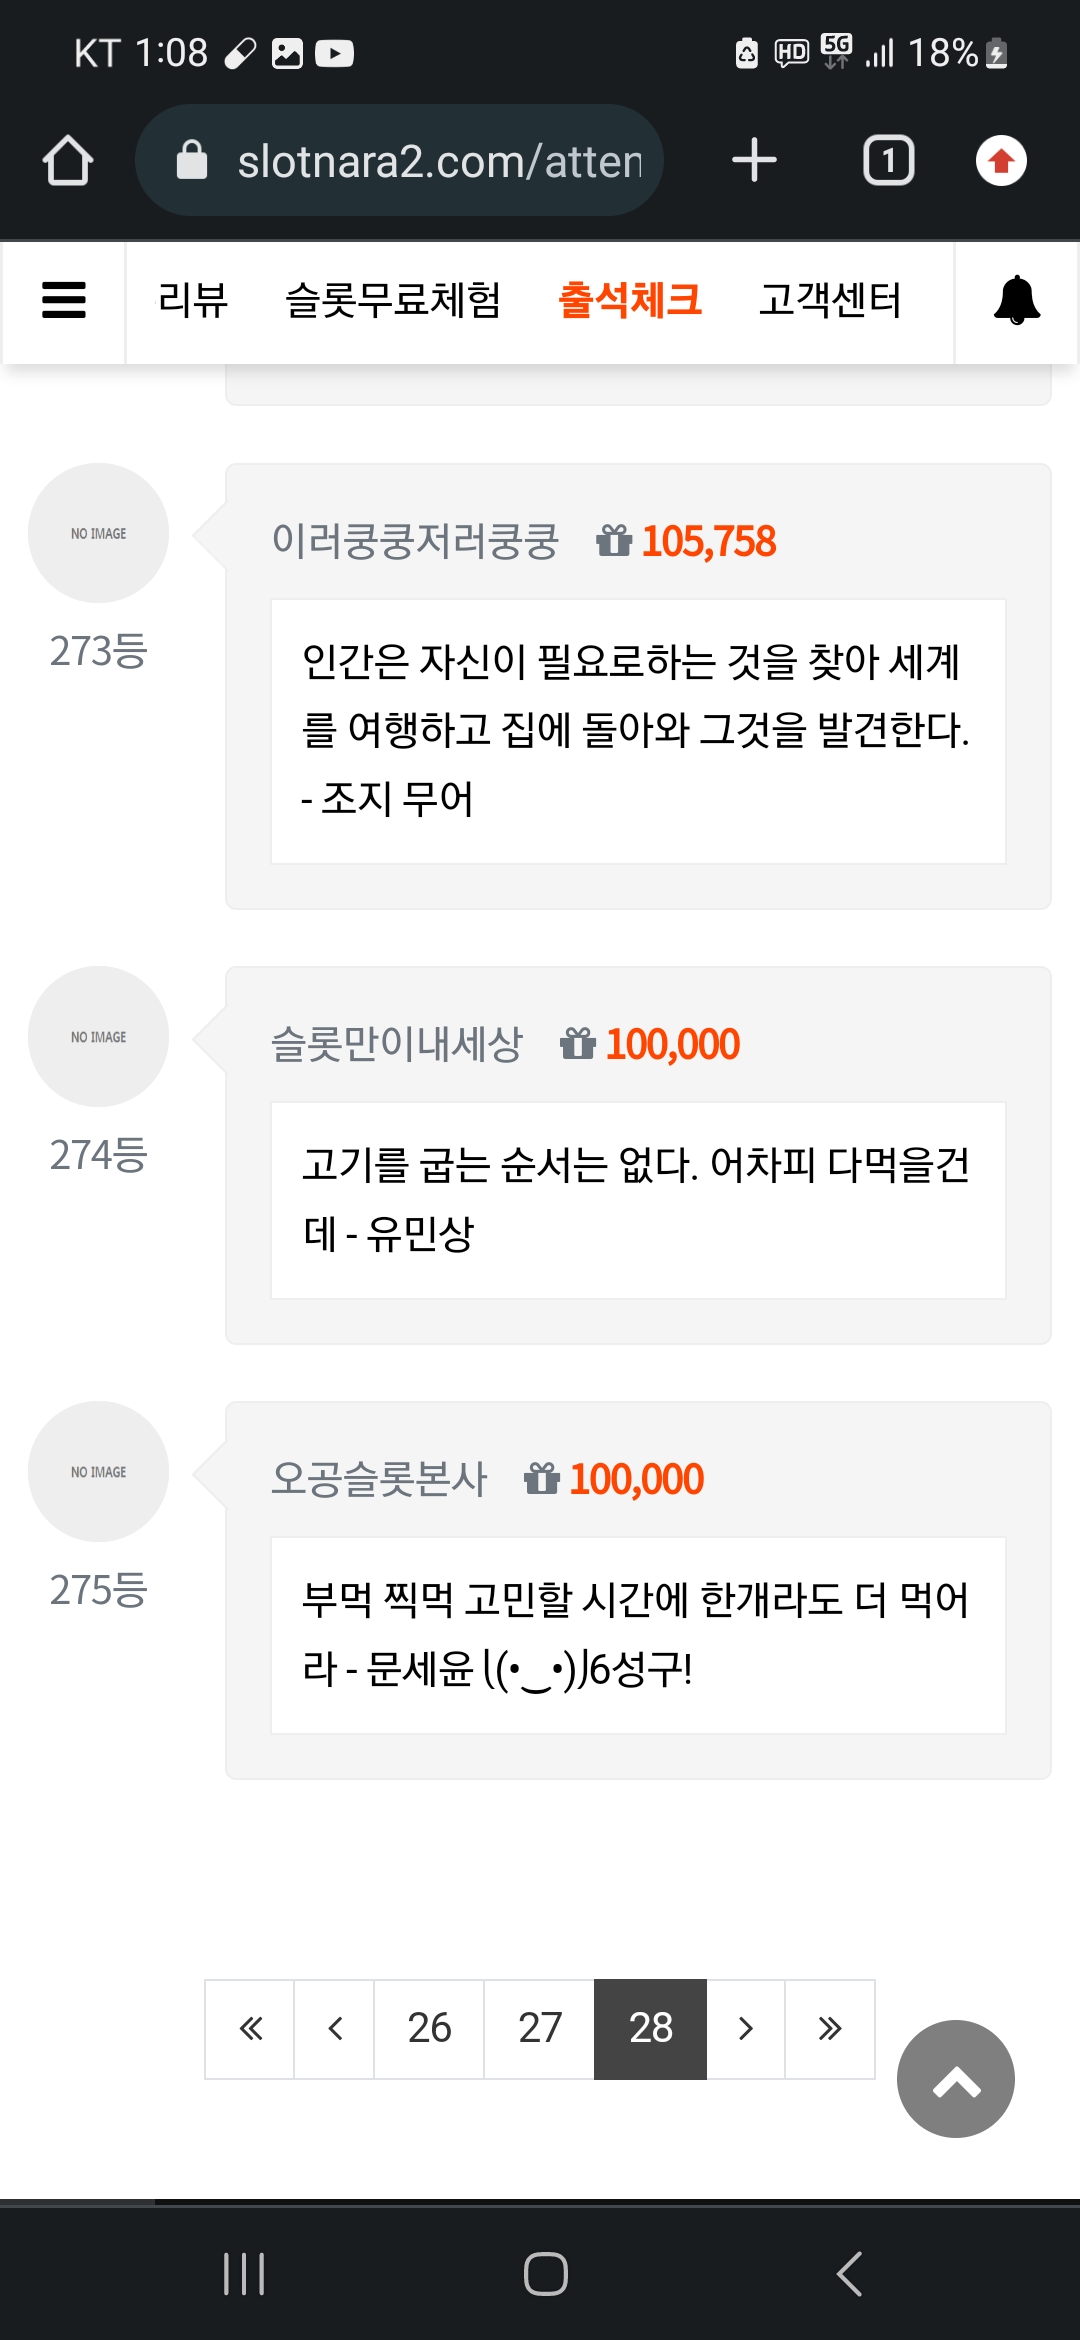Screen dimensions: 1080x2340
Task: Open the tab switcher showing 1
Action: 889,161
